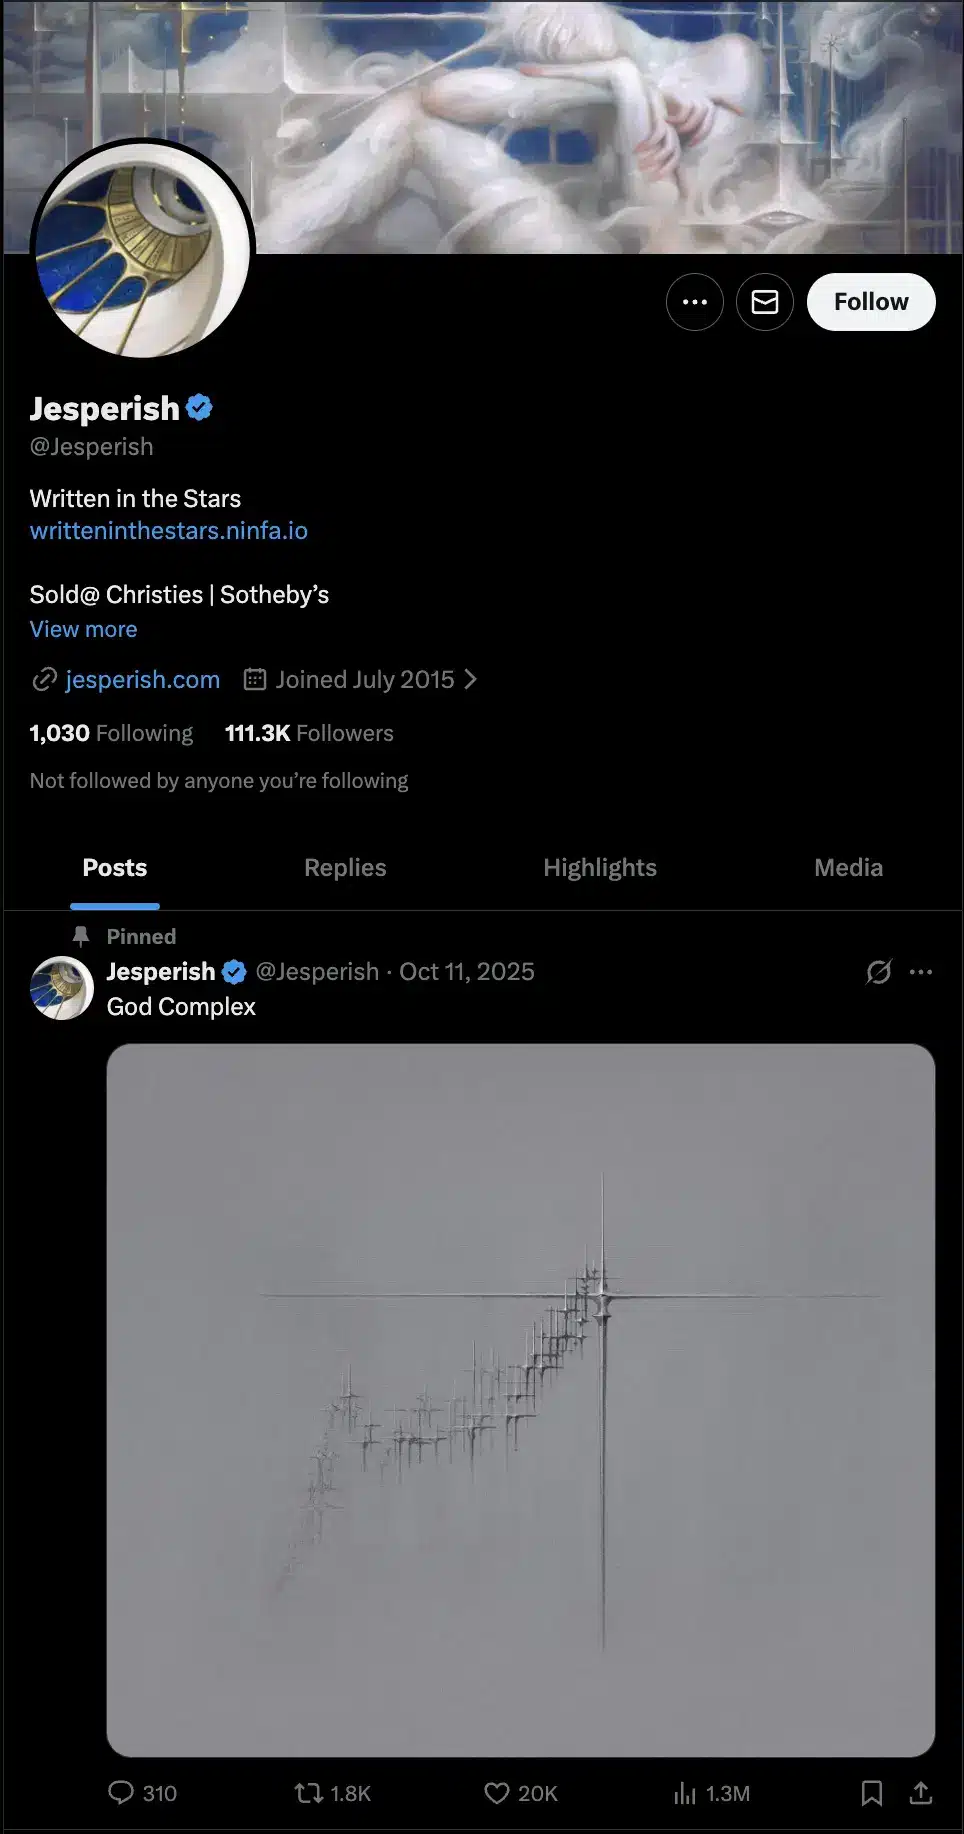The image size is (964, 1834).
Task: Open the direct message envelope icon
Action: tap(764, 301)
